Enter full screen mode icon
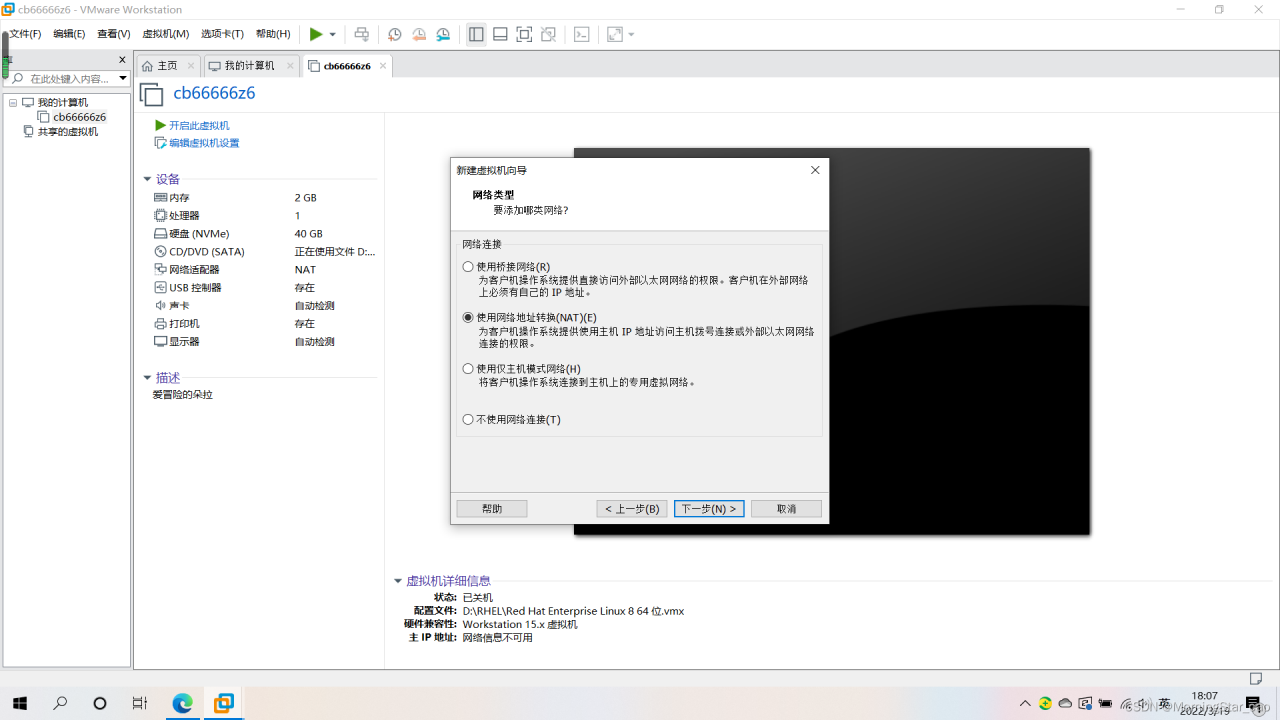1280x720 pixels. point(524,34)
